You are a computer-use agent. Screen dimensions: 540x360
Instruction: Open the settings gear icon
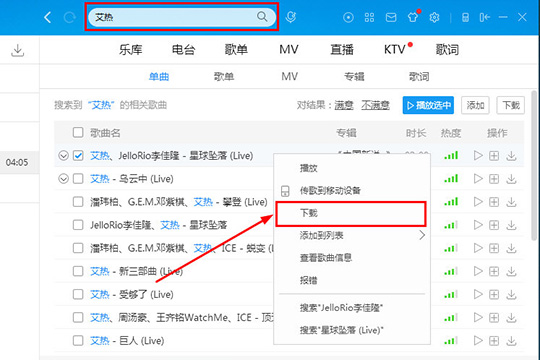(434, 17)
